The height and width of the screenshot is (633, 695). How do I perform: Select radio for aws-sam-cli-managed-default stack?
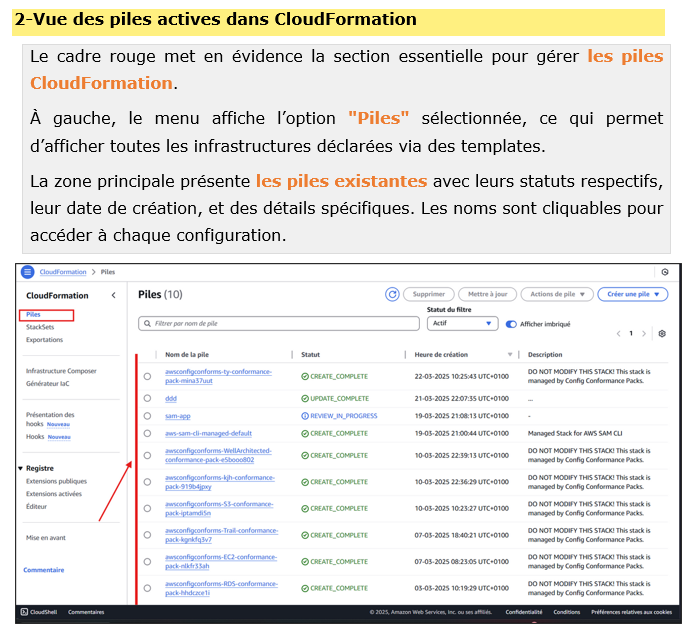pyautogui.click(x=147, y=434)
